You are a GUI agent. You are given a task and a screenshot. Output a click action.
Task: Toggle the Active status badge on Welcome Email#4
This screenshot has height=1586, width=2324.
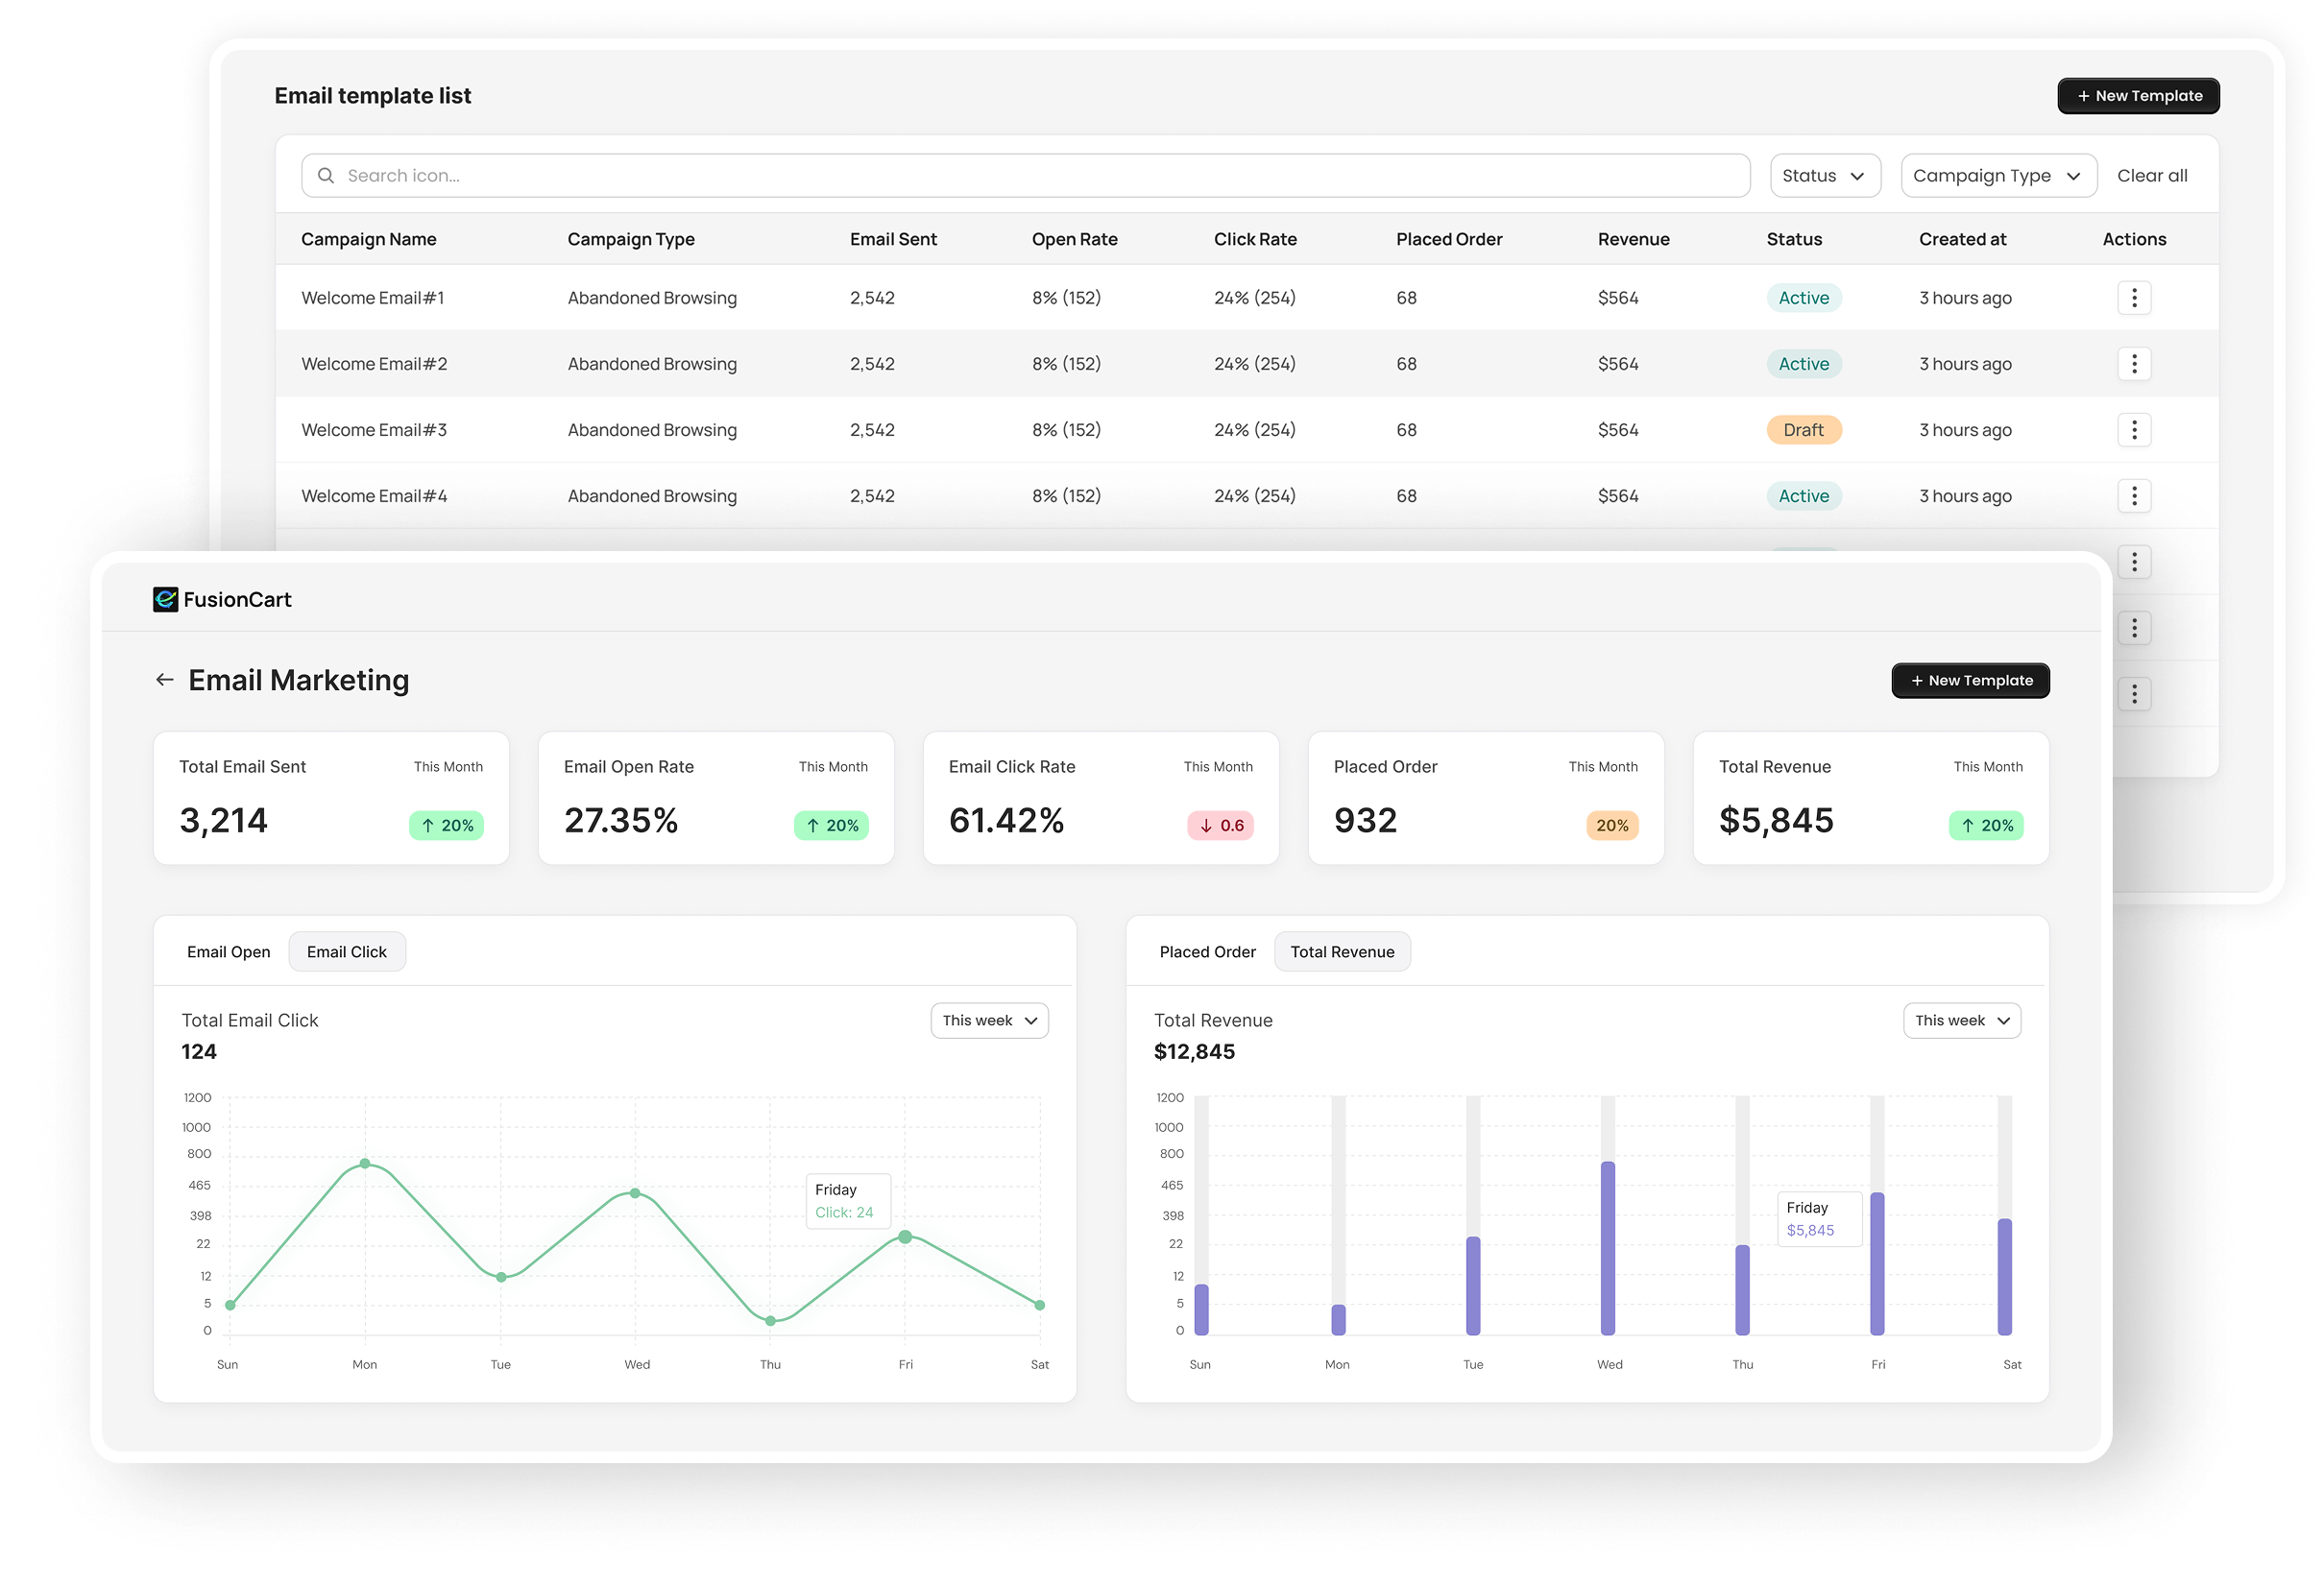(1804, 495)
